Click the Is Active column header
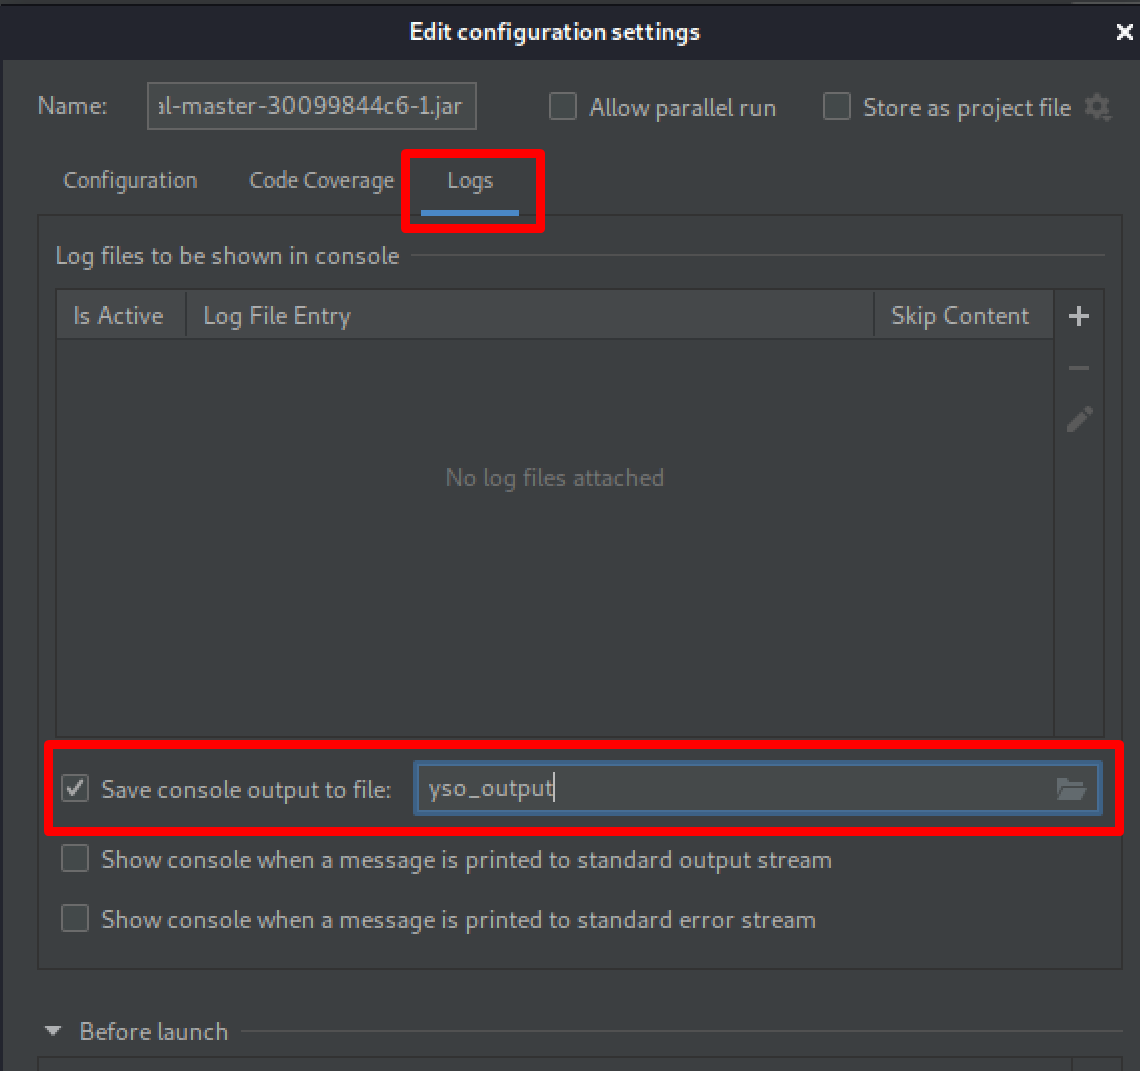Screen dimensions: 1140x1071 118,315
